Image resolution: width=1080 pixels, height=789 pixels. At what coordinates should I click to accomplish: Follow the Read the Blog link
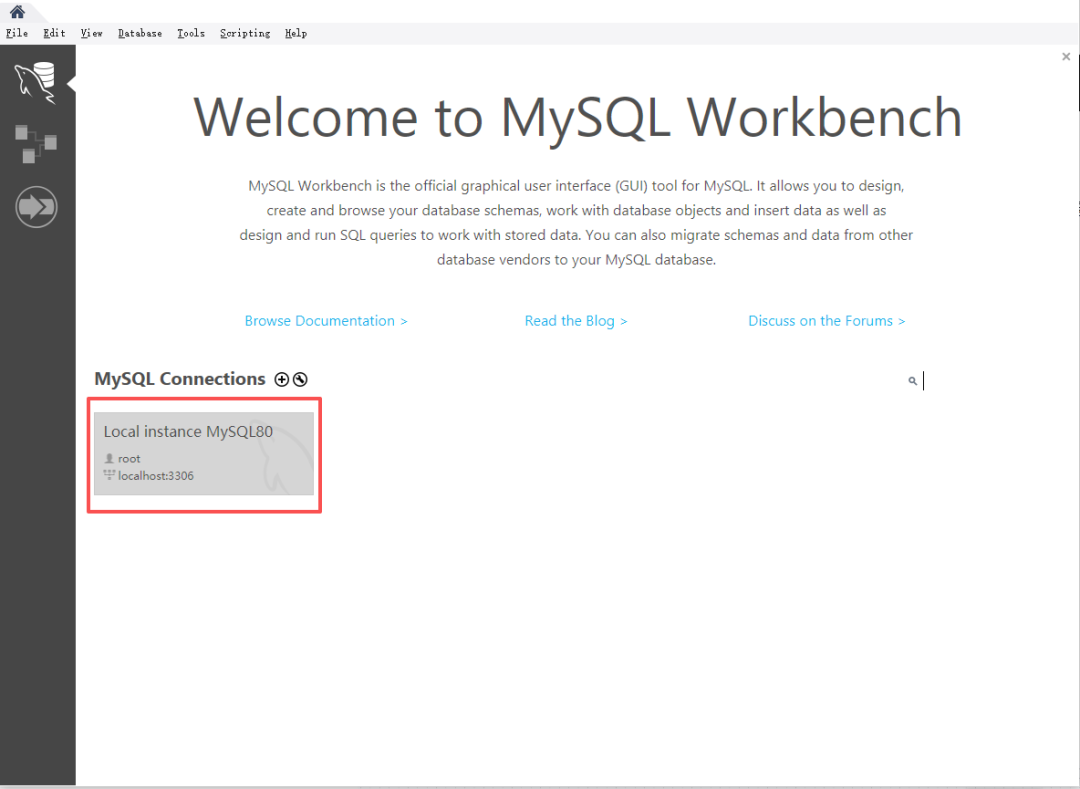point(576,321)
